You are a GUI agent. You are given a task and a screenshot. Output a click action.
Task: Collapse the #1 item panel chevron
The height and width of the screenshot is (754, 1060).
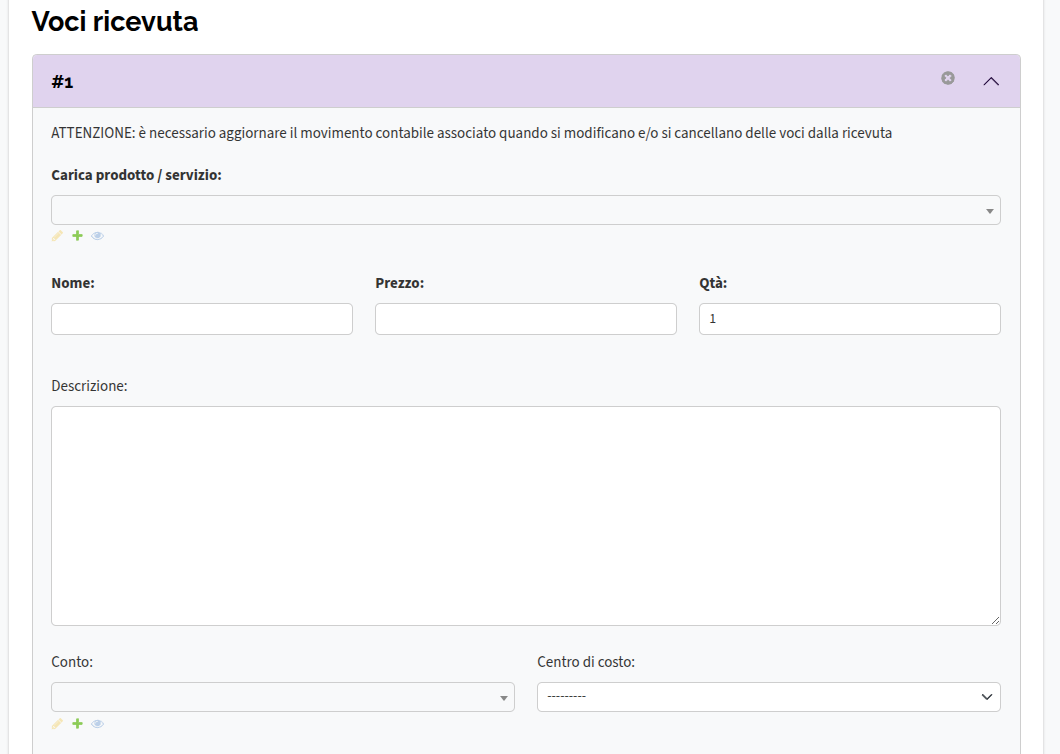991,81
